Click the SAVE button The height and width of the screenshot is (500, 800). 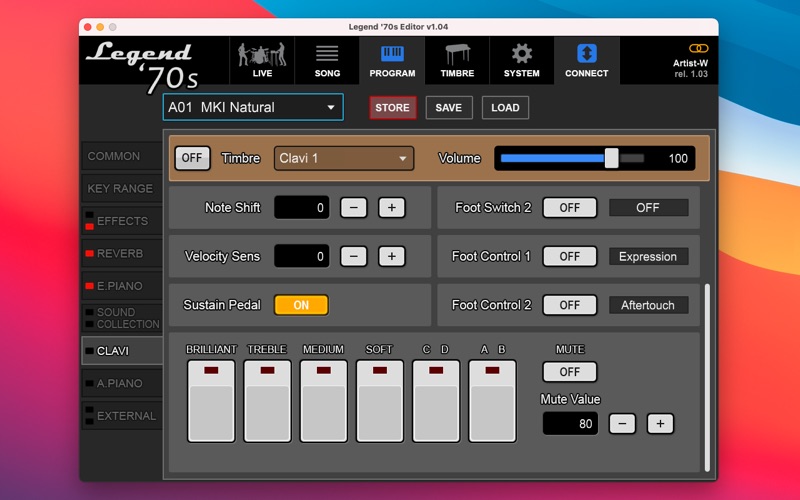[448, 108]
